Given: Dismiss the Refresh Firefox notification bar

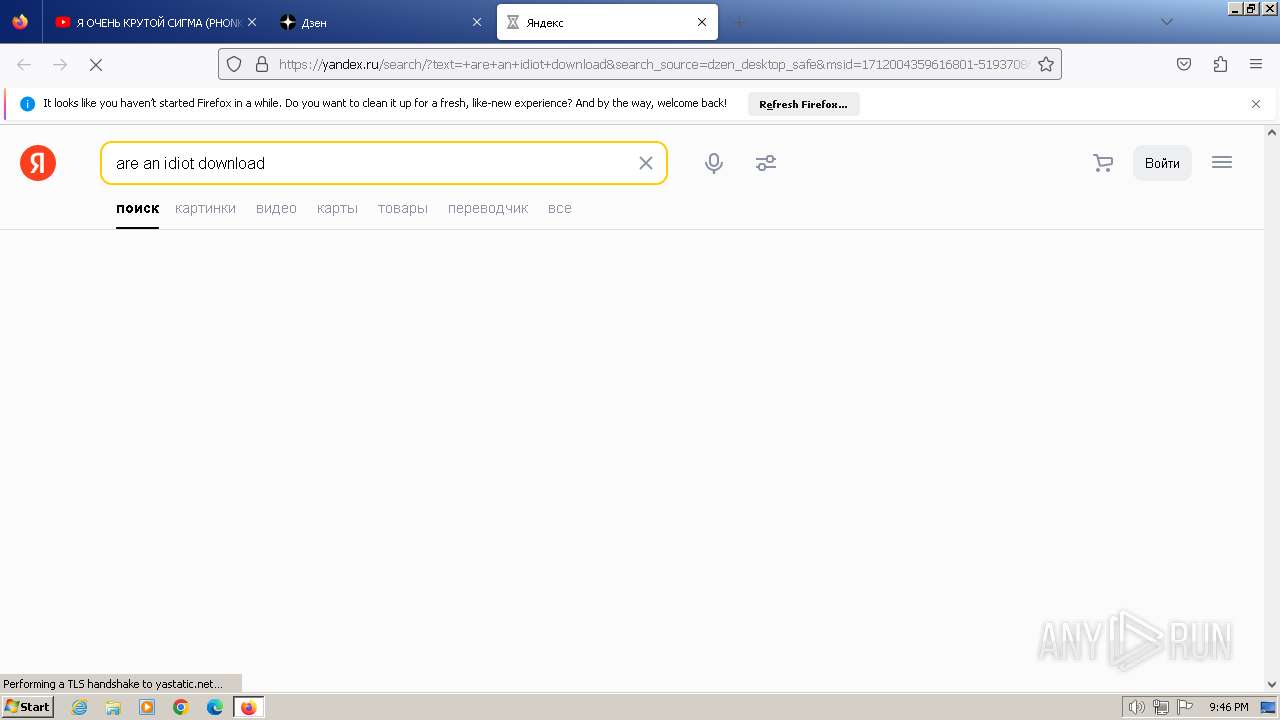Looking at the screenshot, I should click(x=1256, y=104).
